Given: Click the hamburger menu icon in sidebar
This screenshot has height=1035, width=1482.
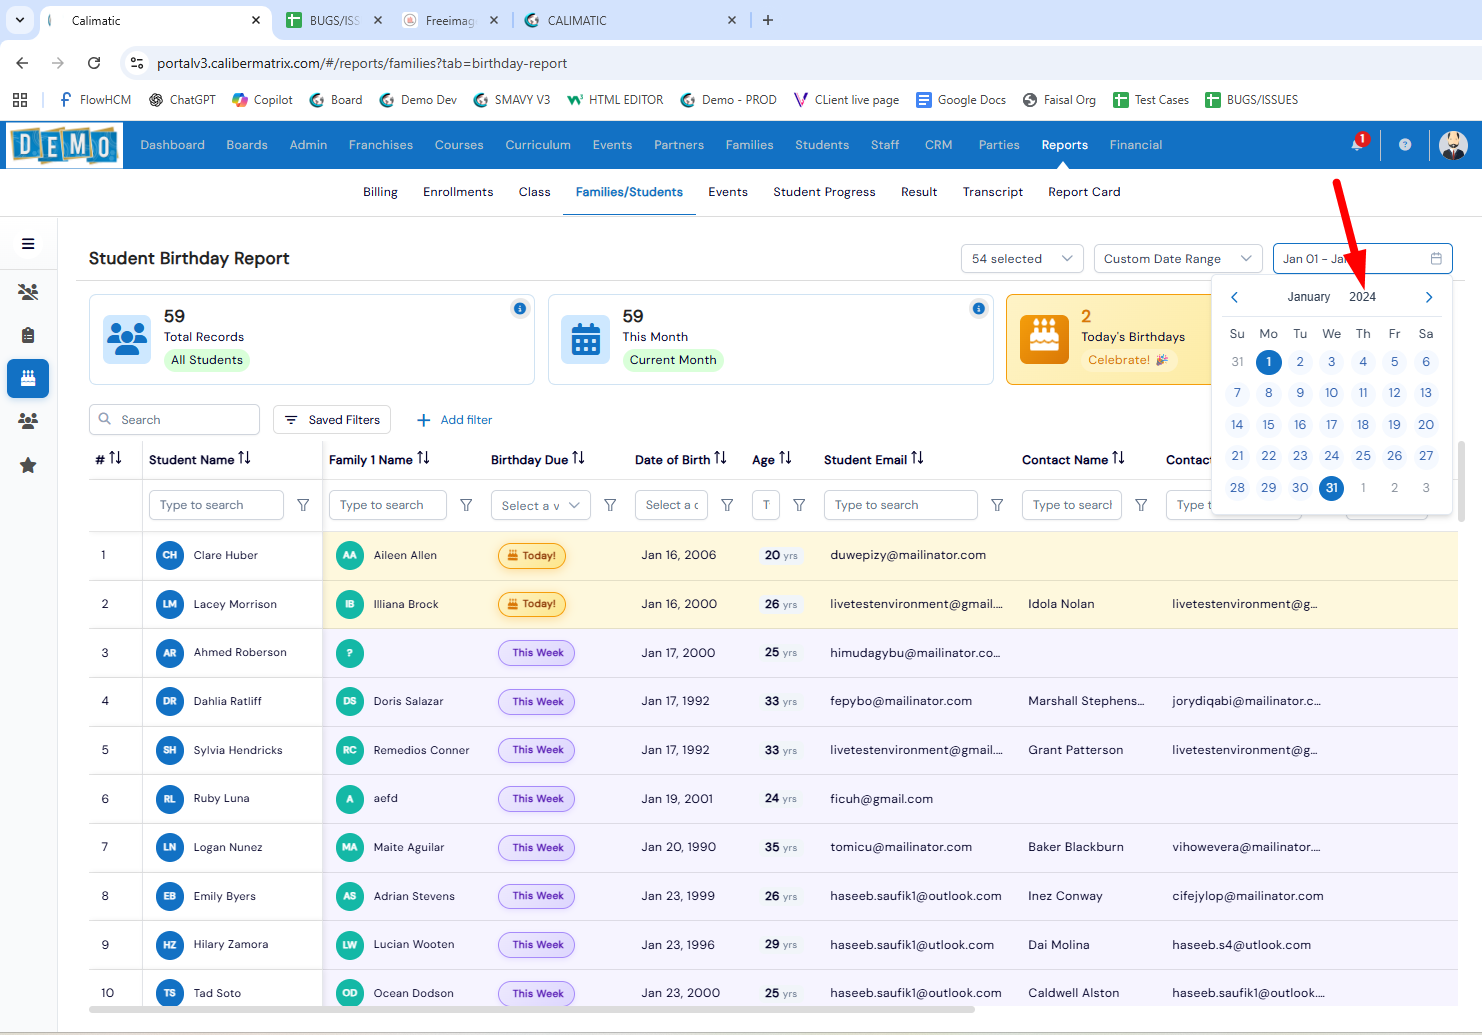Looking at the screenshot, I should click(28, 244).
